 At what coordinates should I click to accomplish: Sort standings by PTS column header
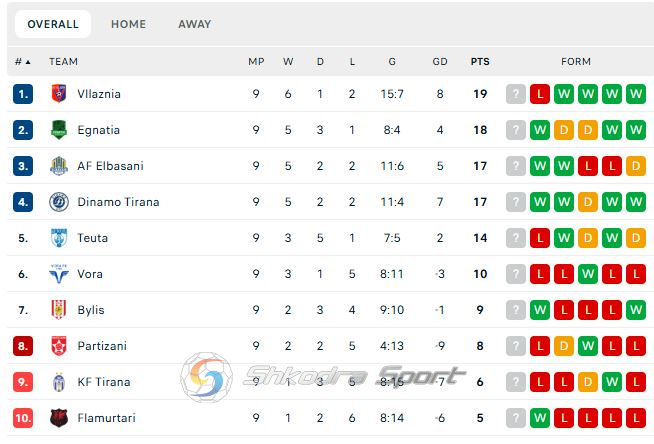click(480, 62)
